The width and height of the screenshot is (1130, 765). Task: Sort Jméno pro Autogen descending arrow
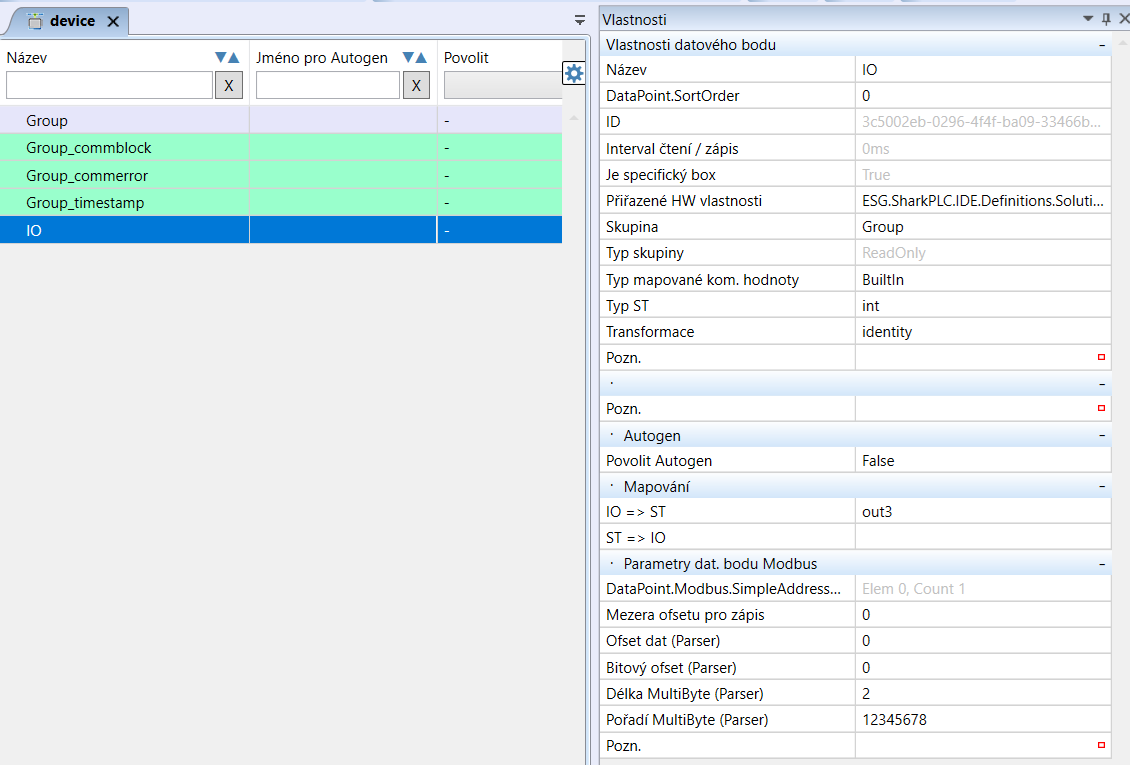pyautogui.click(x=408, y=58)
